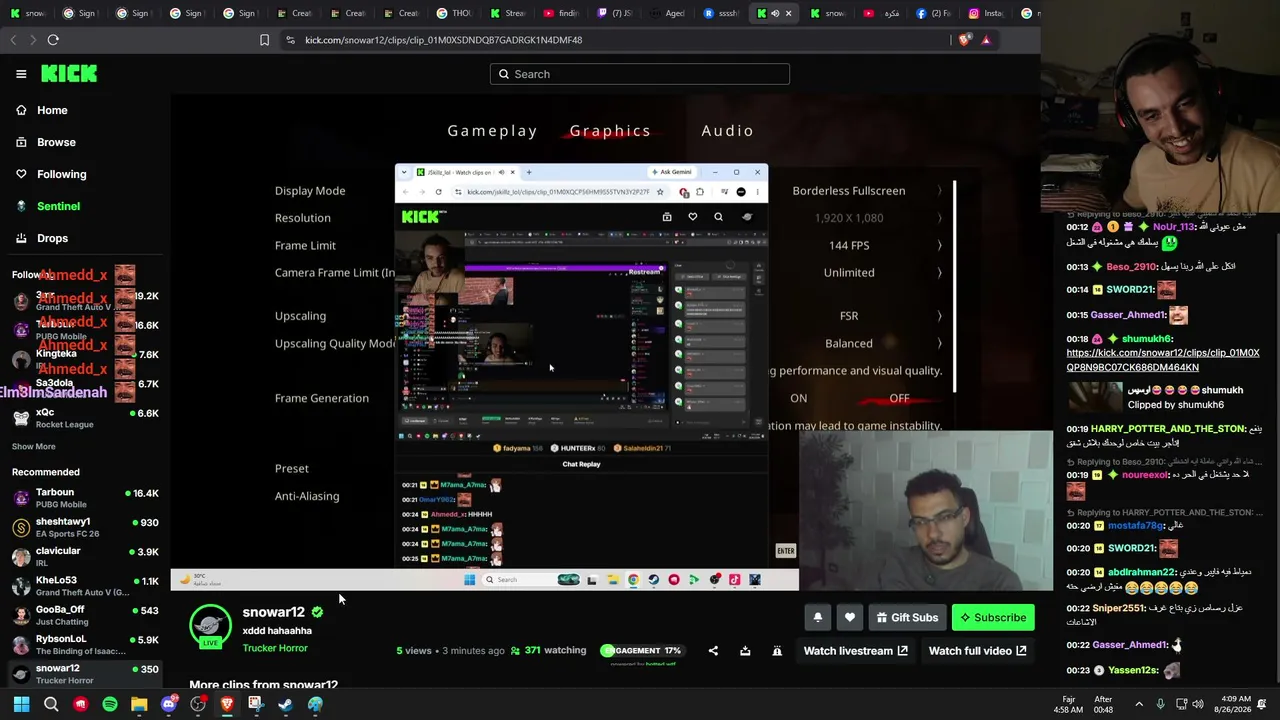Open the Trucker Horror category link
The height and width of the screenshot is (720, 1280).
[275, 648]
